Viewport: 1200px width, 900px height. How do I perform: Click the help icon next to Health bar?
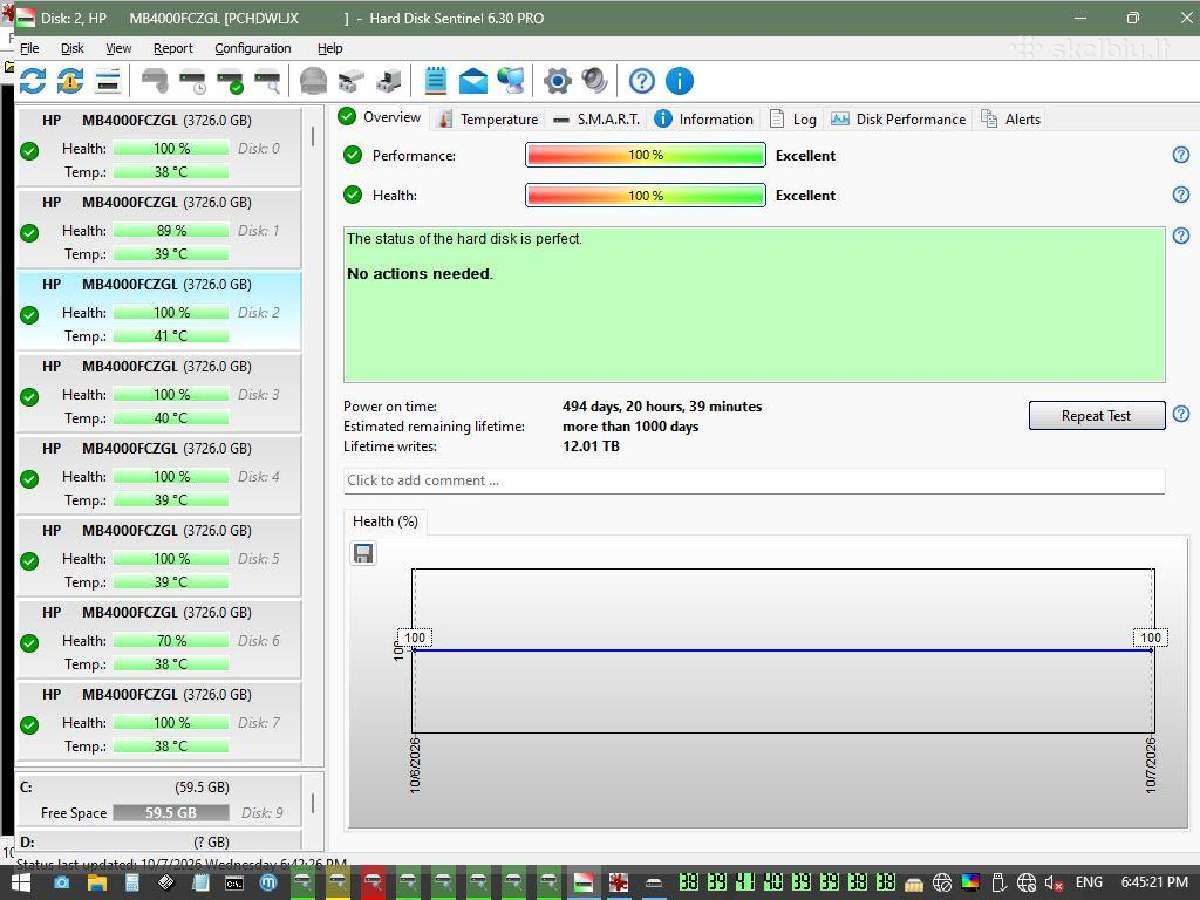click(1181, 195)
